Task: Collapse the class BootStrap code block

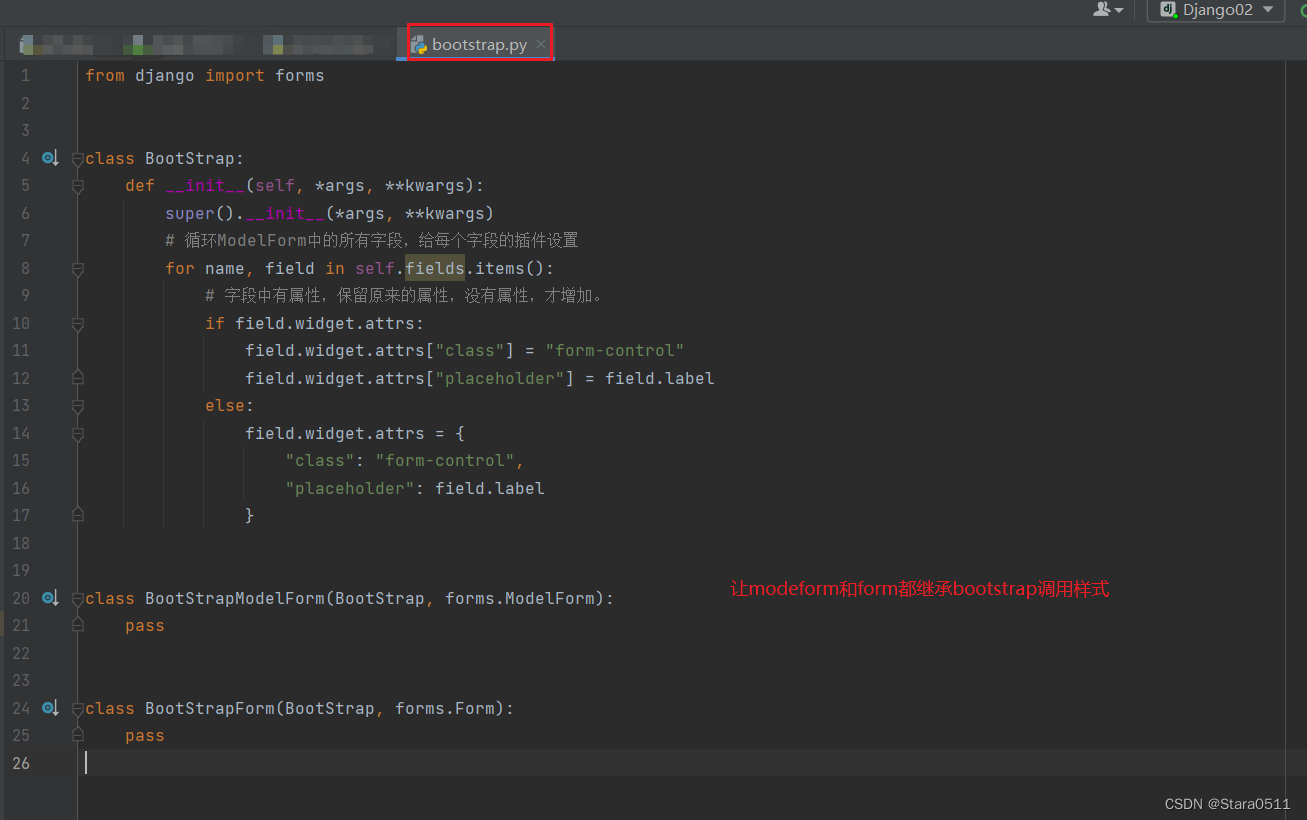Action: coord(78,159)
